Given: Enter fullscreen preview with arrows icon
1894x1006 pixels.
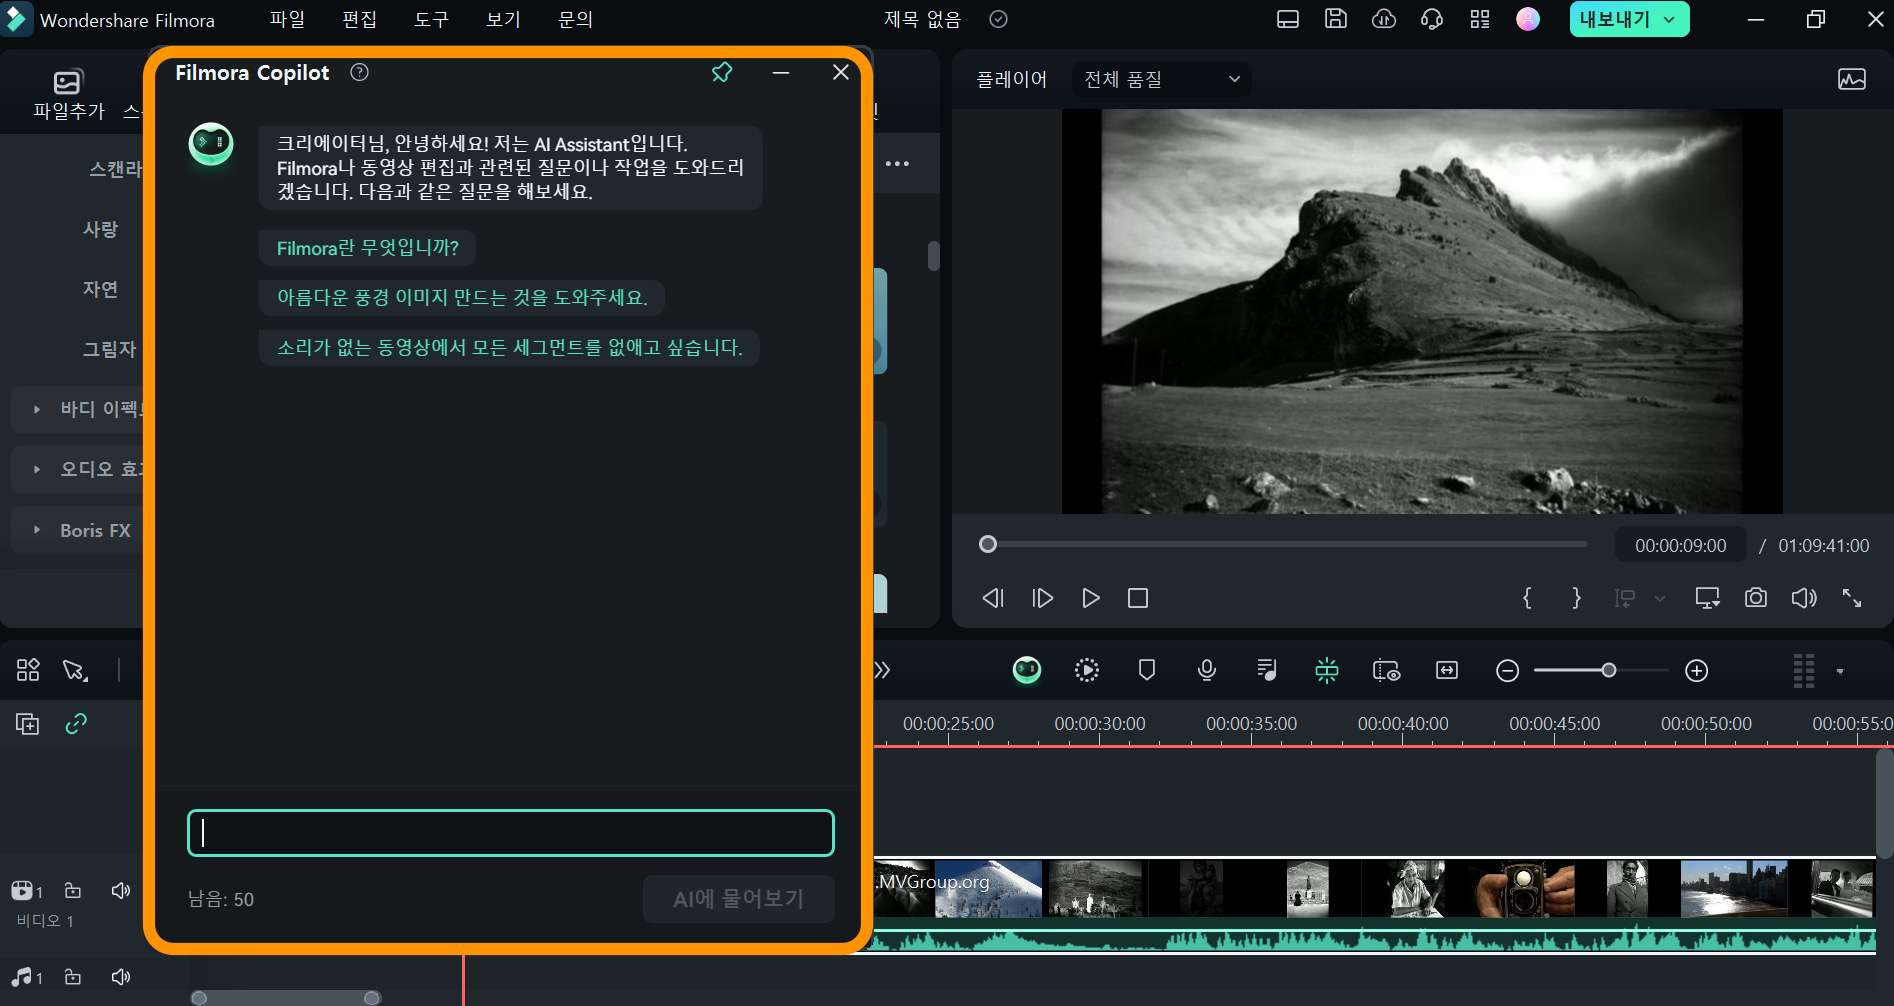Looking at the screenshot, I should 1852,598.
